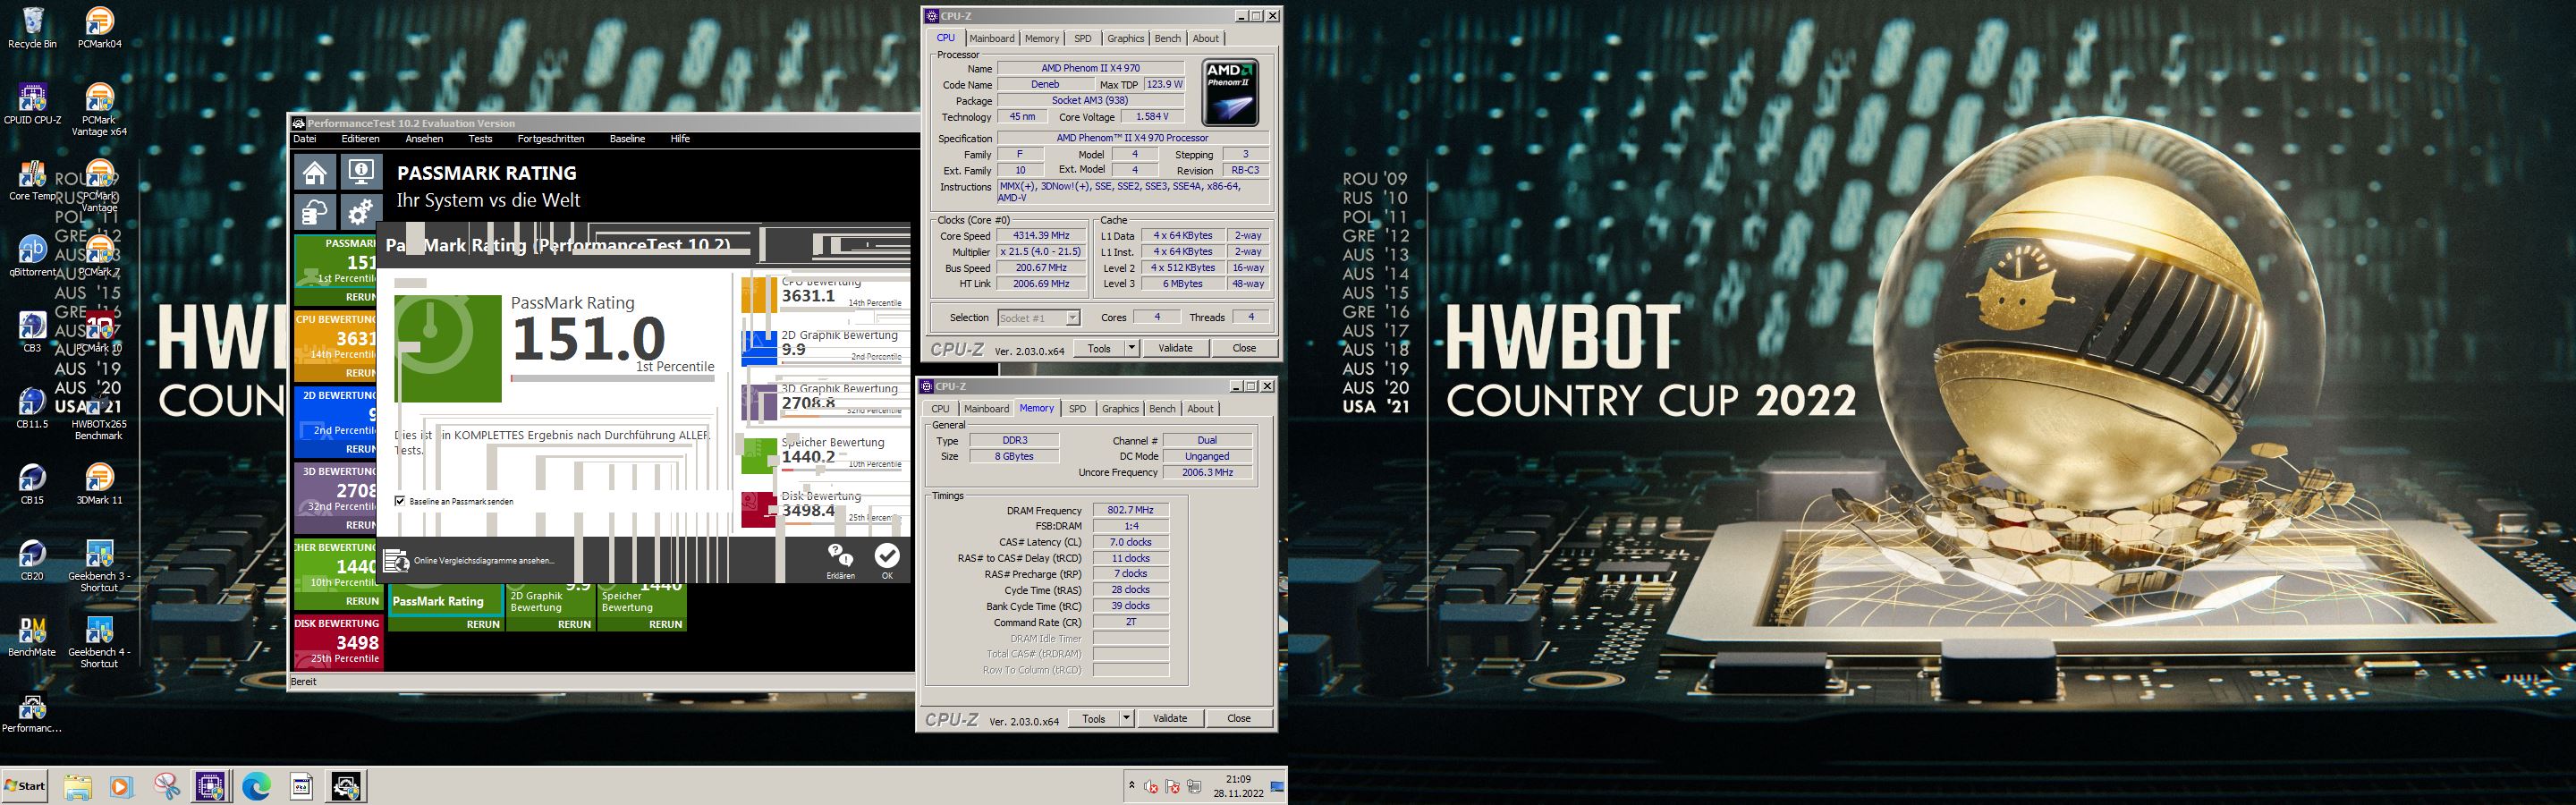Open the cloud baseline manager icon
2576x805 pixels.
315,212
